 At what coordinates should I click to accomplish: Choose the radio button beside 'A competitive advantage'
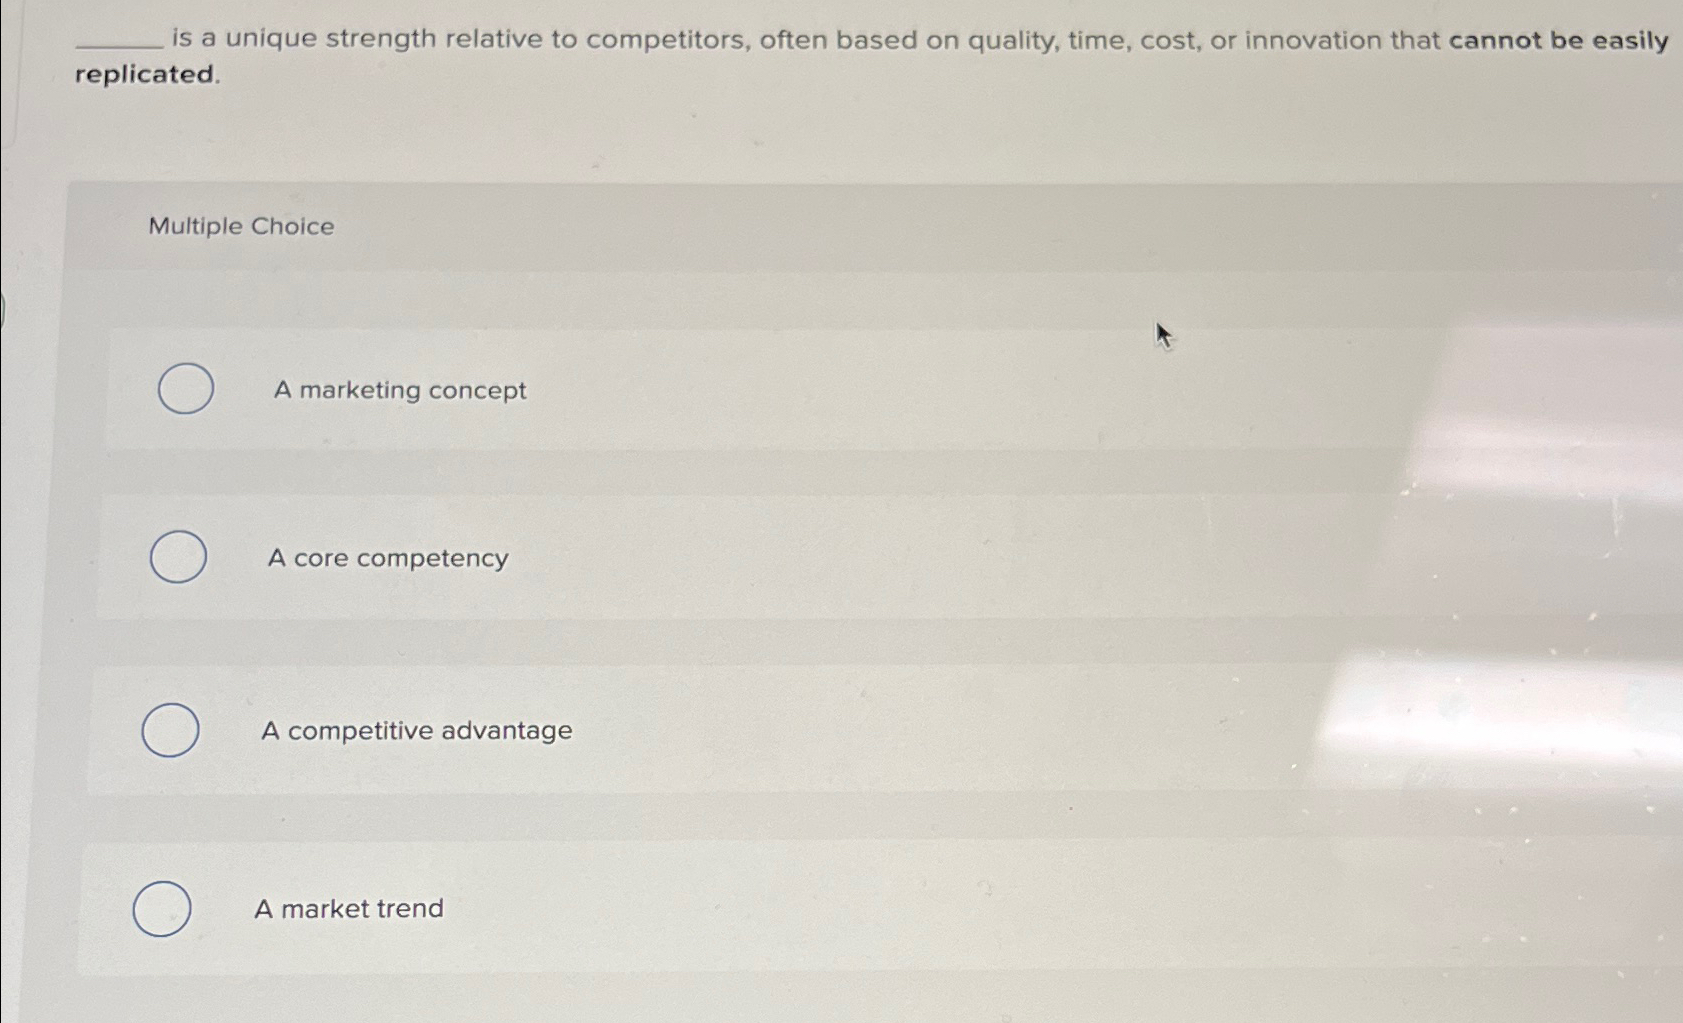click(x=170, y=731)
